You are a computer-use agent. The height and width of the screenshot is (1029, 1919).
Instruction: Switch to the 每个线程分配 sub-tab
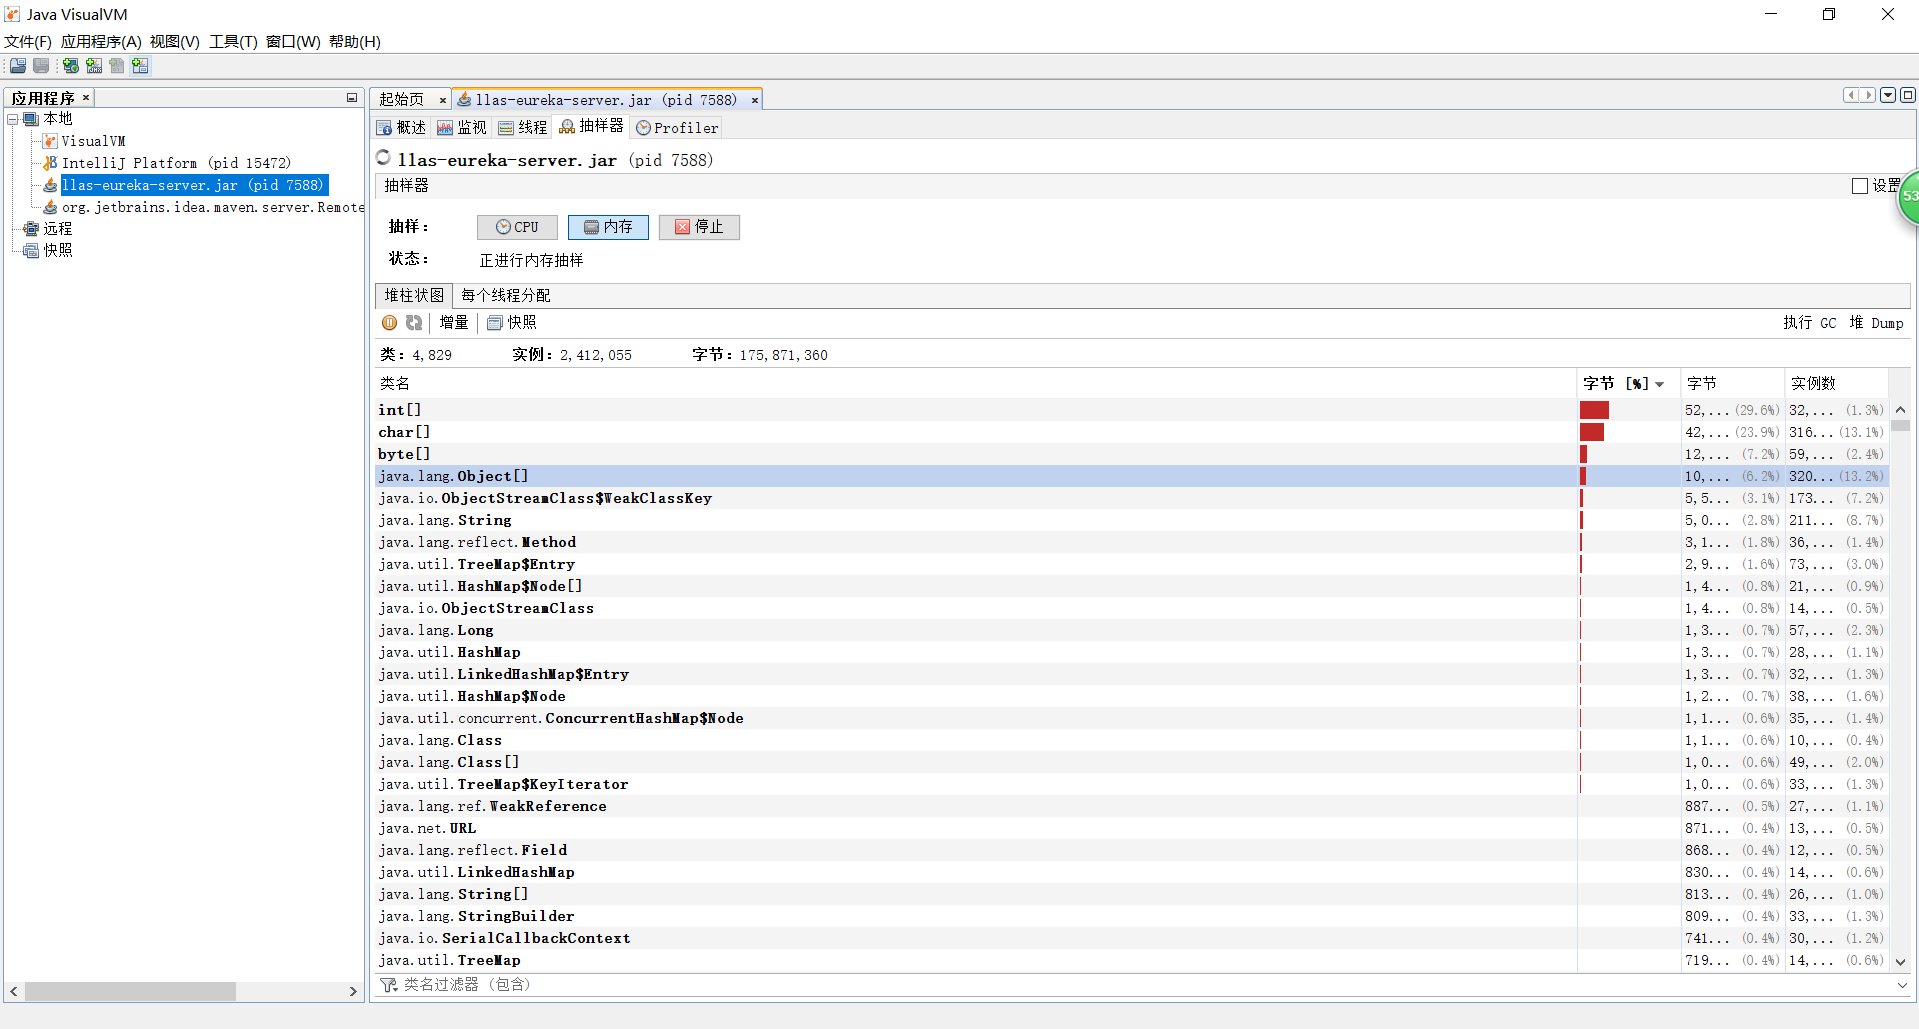(505, 296)
